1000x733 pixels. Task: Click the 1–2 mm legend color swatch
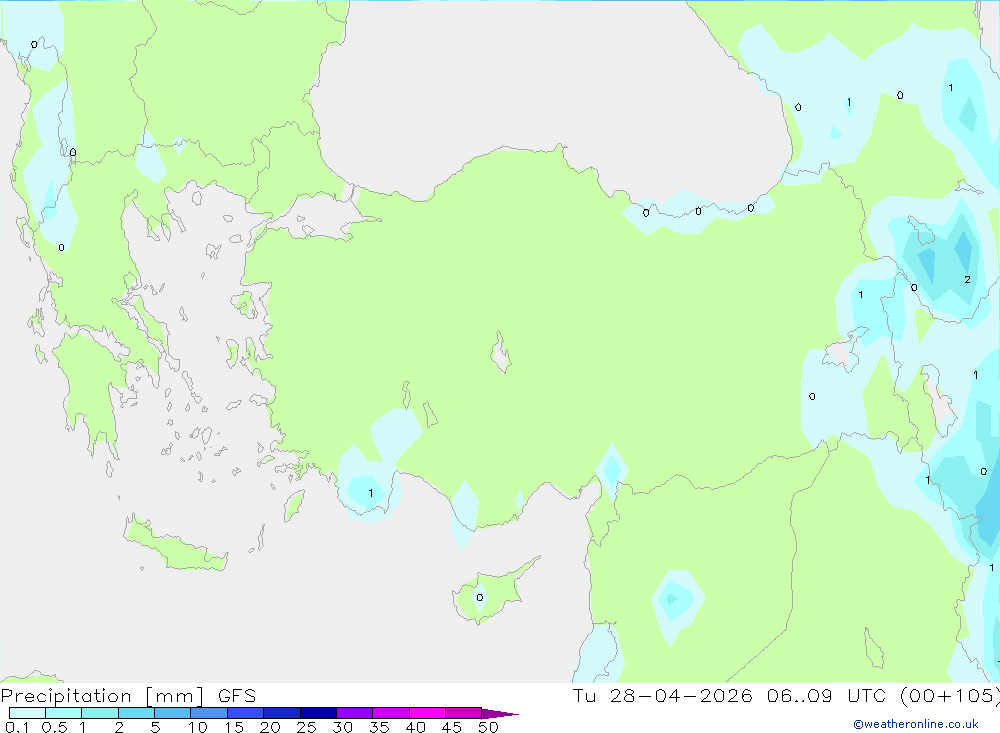[x=99, y=713]
